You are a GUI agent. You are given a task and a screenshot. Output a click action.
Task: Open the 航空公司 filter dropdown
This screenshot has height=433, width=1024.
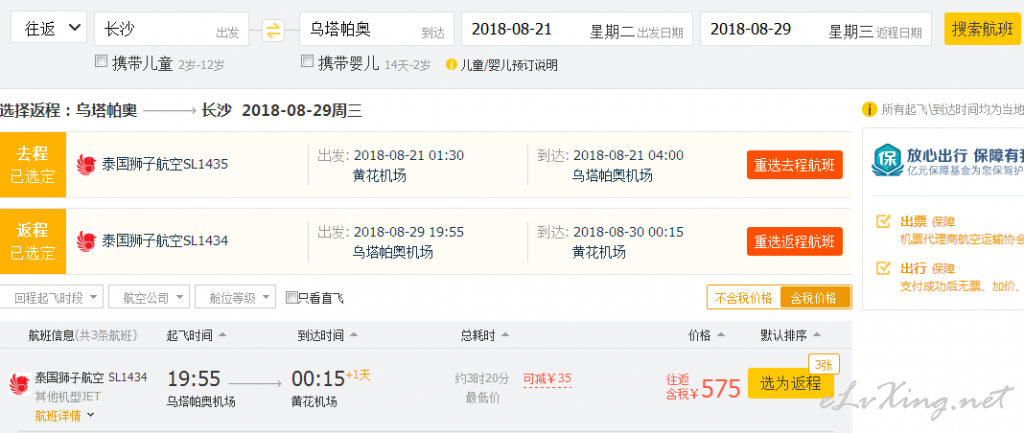tap(149, 298)
